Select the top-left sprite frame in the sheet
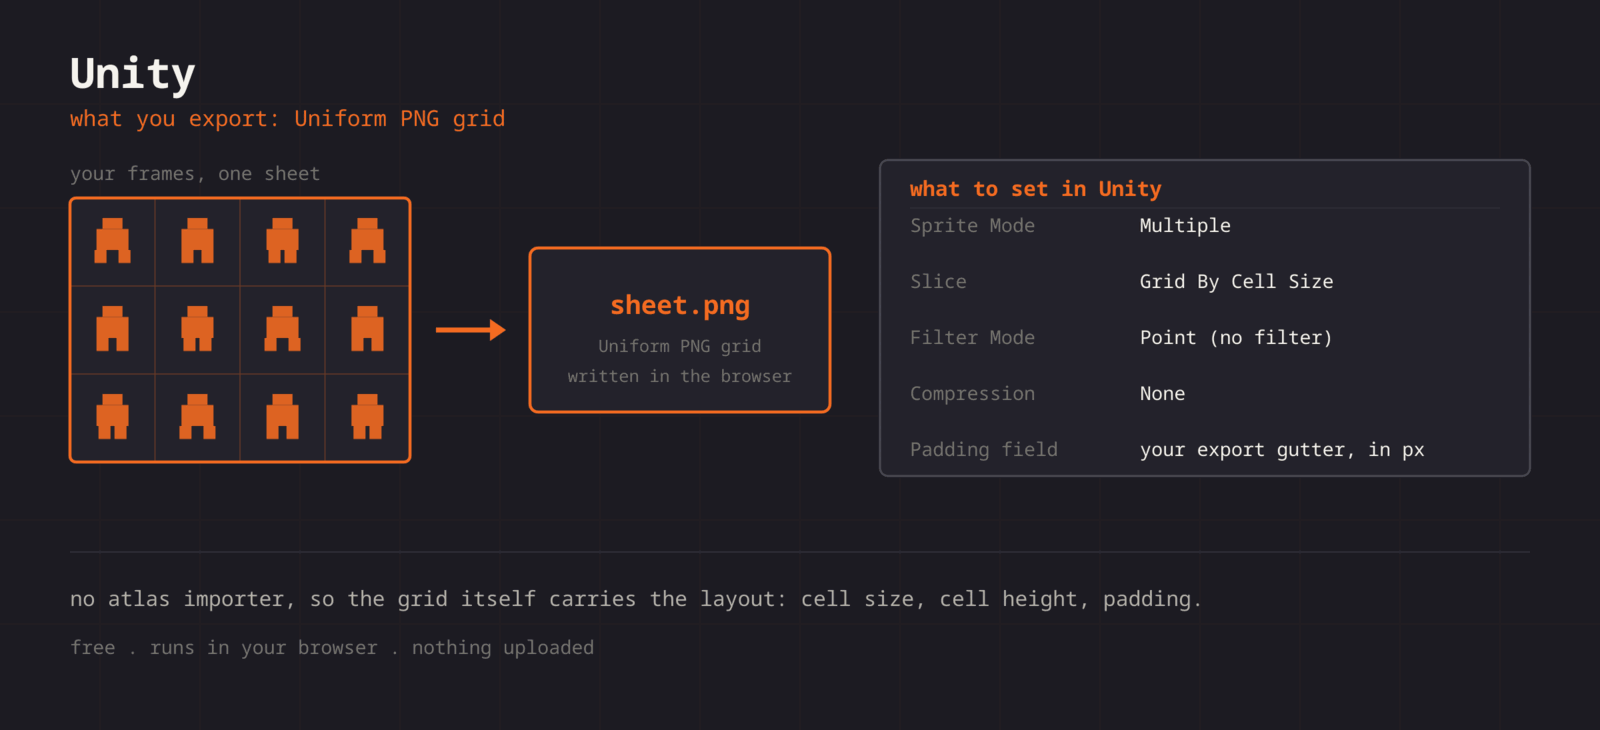The image size is (1600, 730). pos(113,241)
